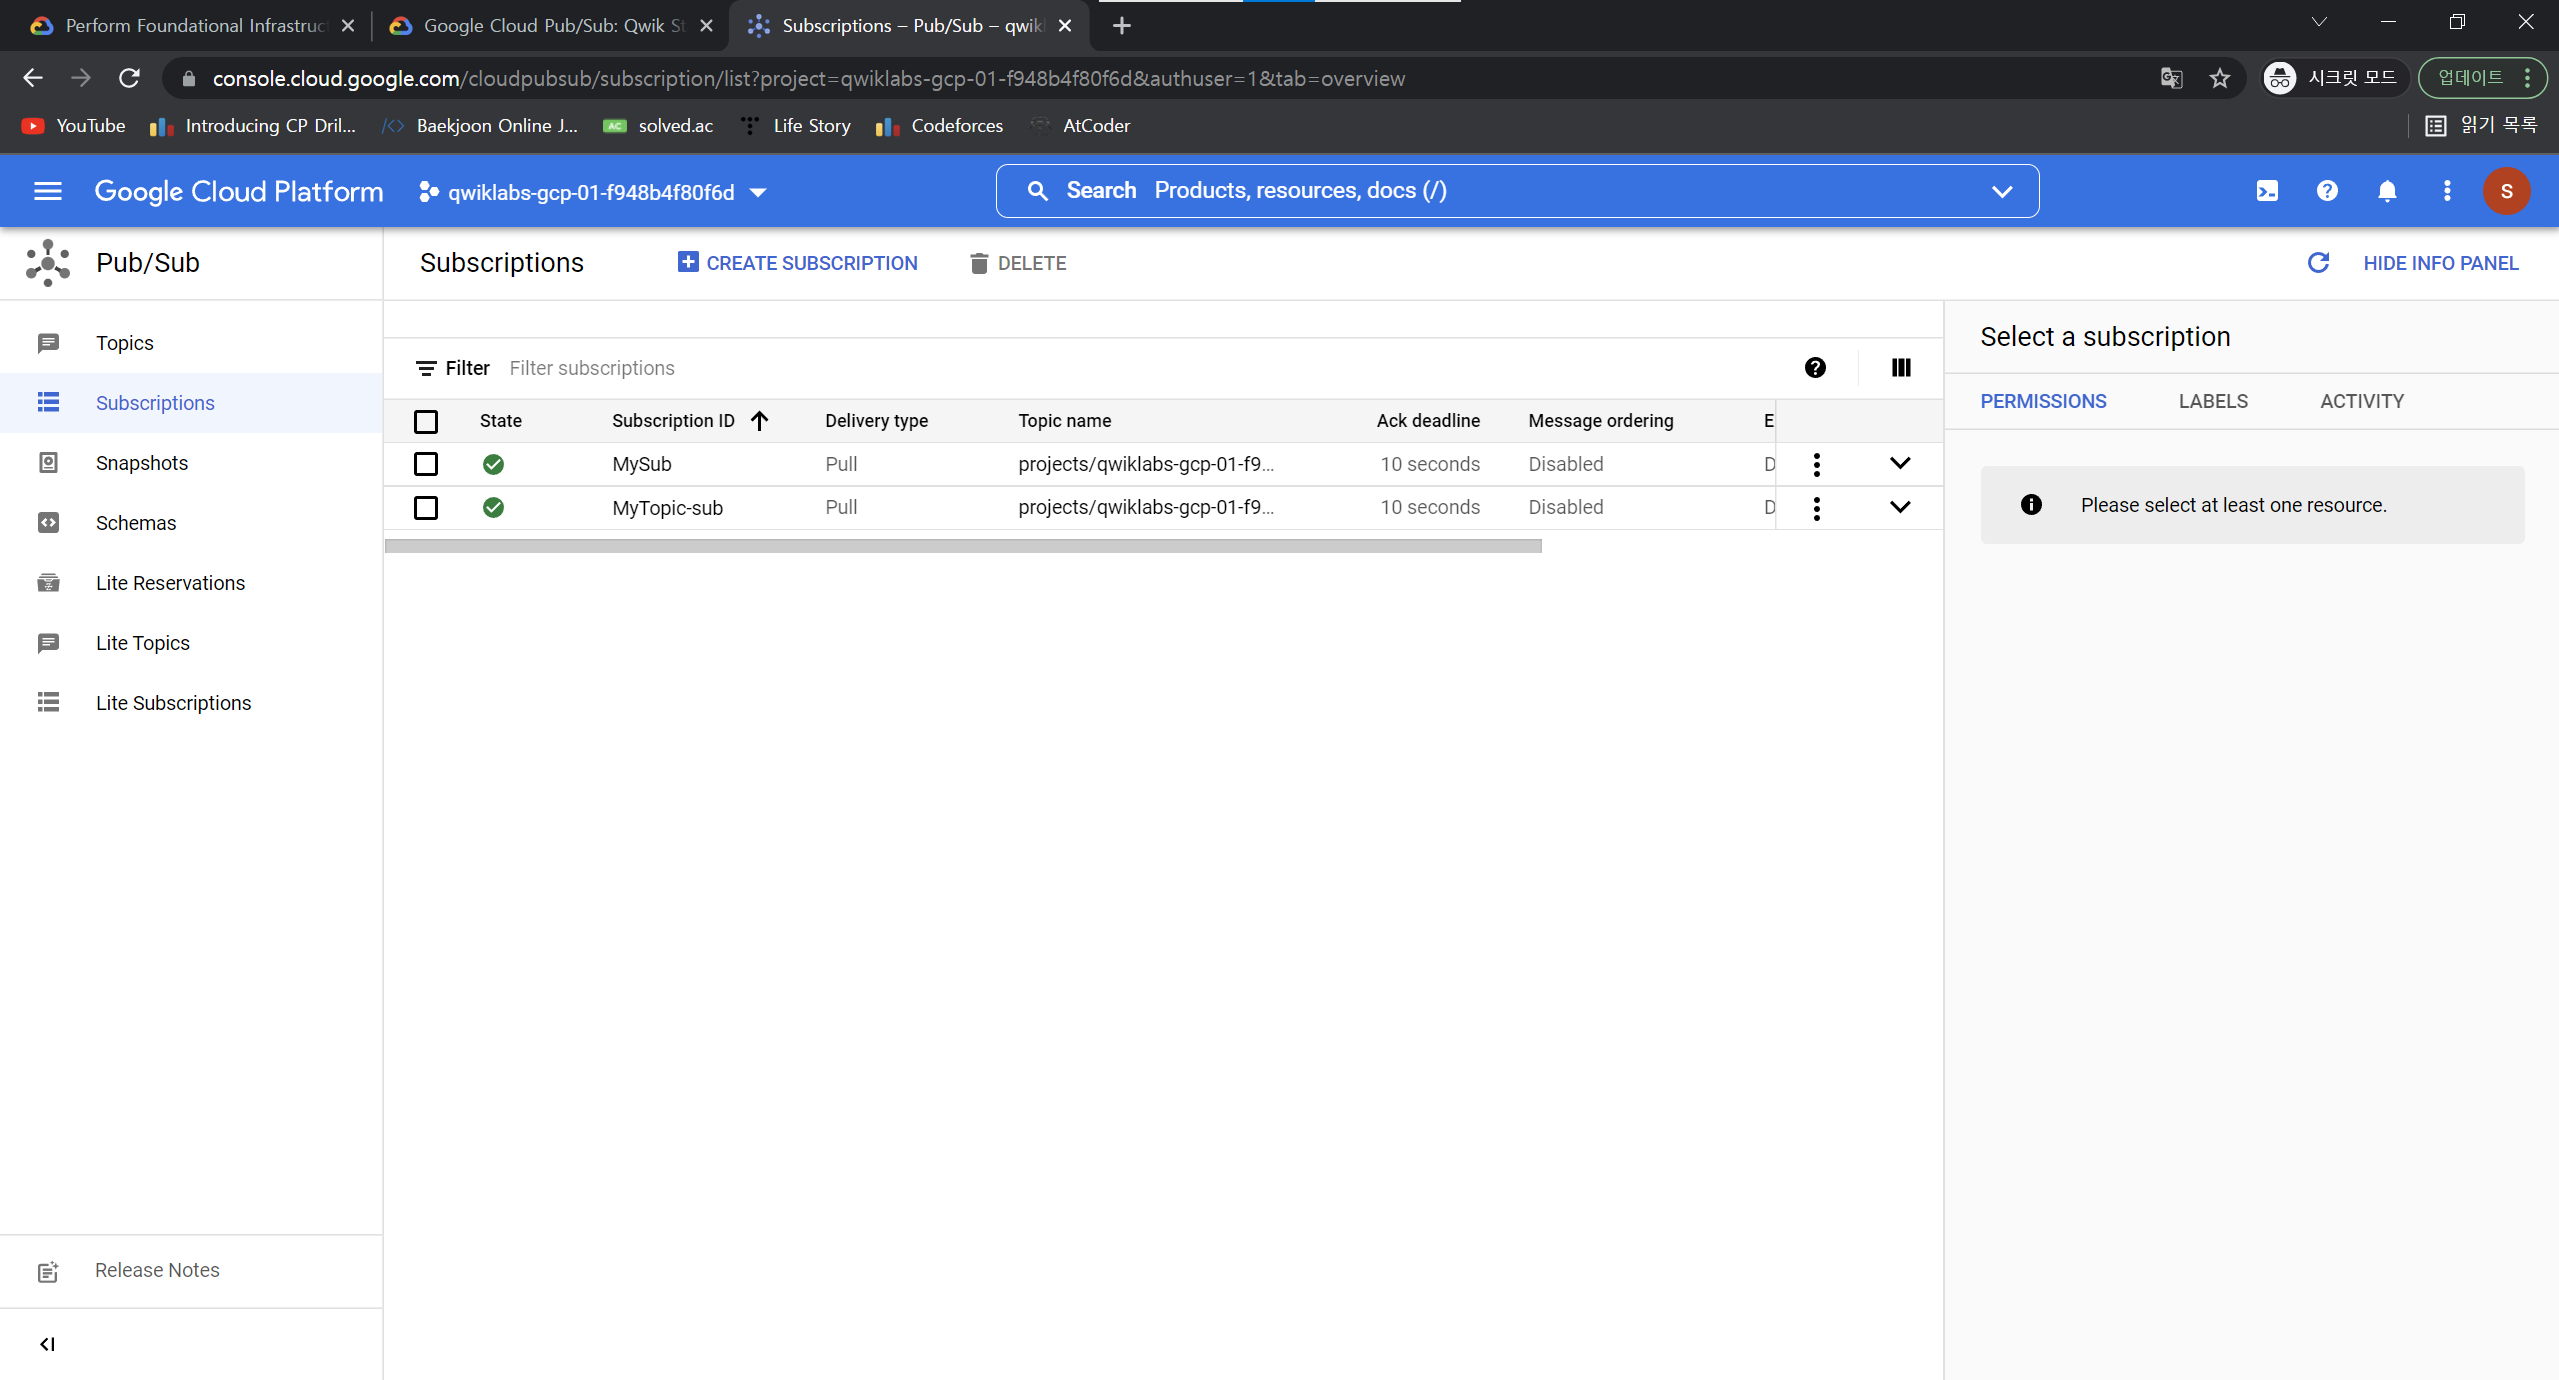Expand details for MyTopic-sub row
2559x1380 pixels.
pyautogui.click(x=1900, y=507)
